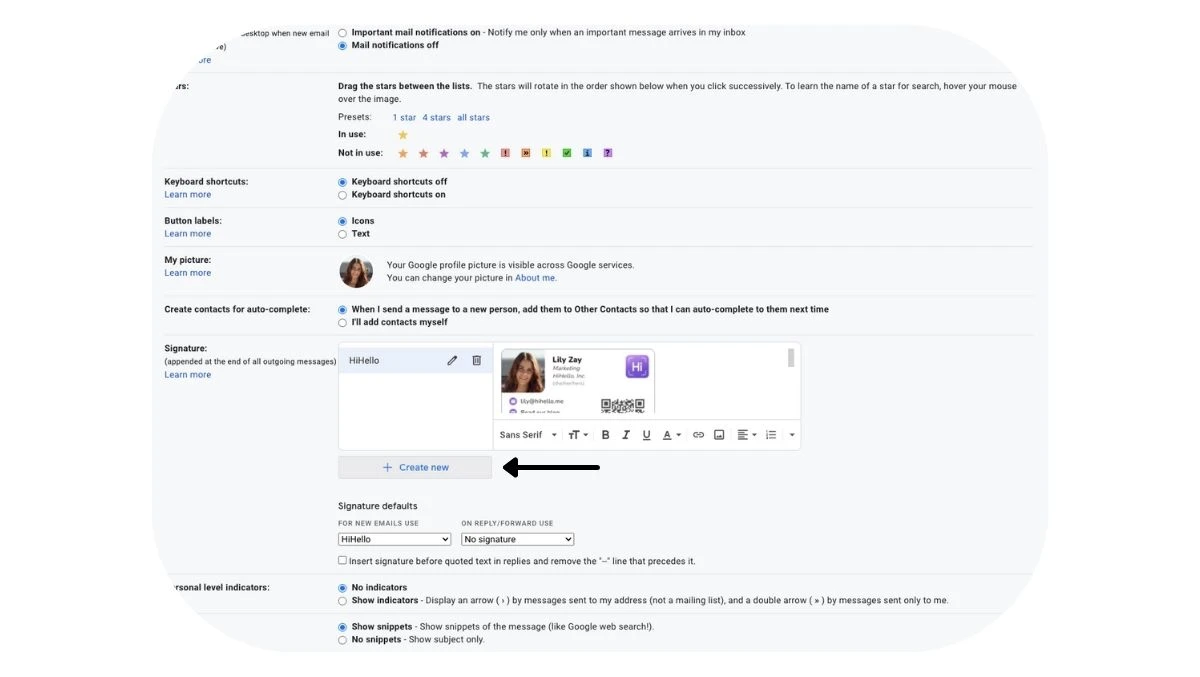Delete the HiHello signature with the trash icon
Viewport: 1200px width, 677px height.
pyautogui.click(x=477, y=359)
